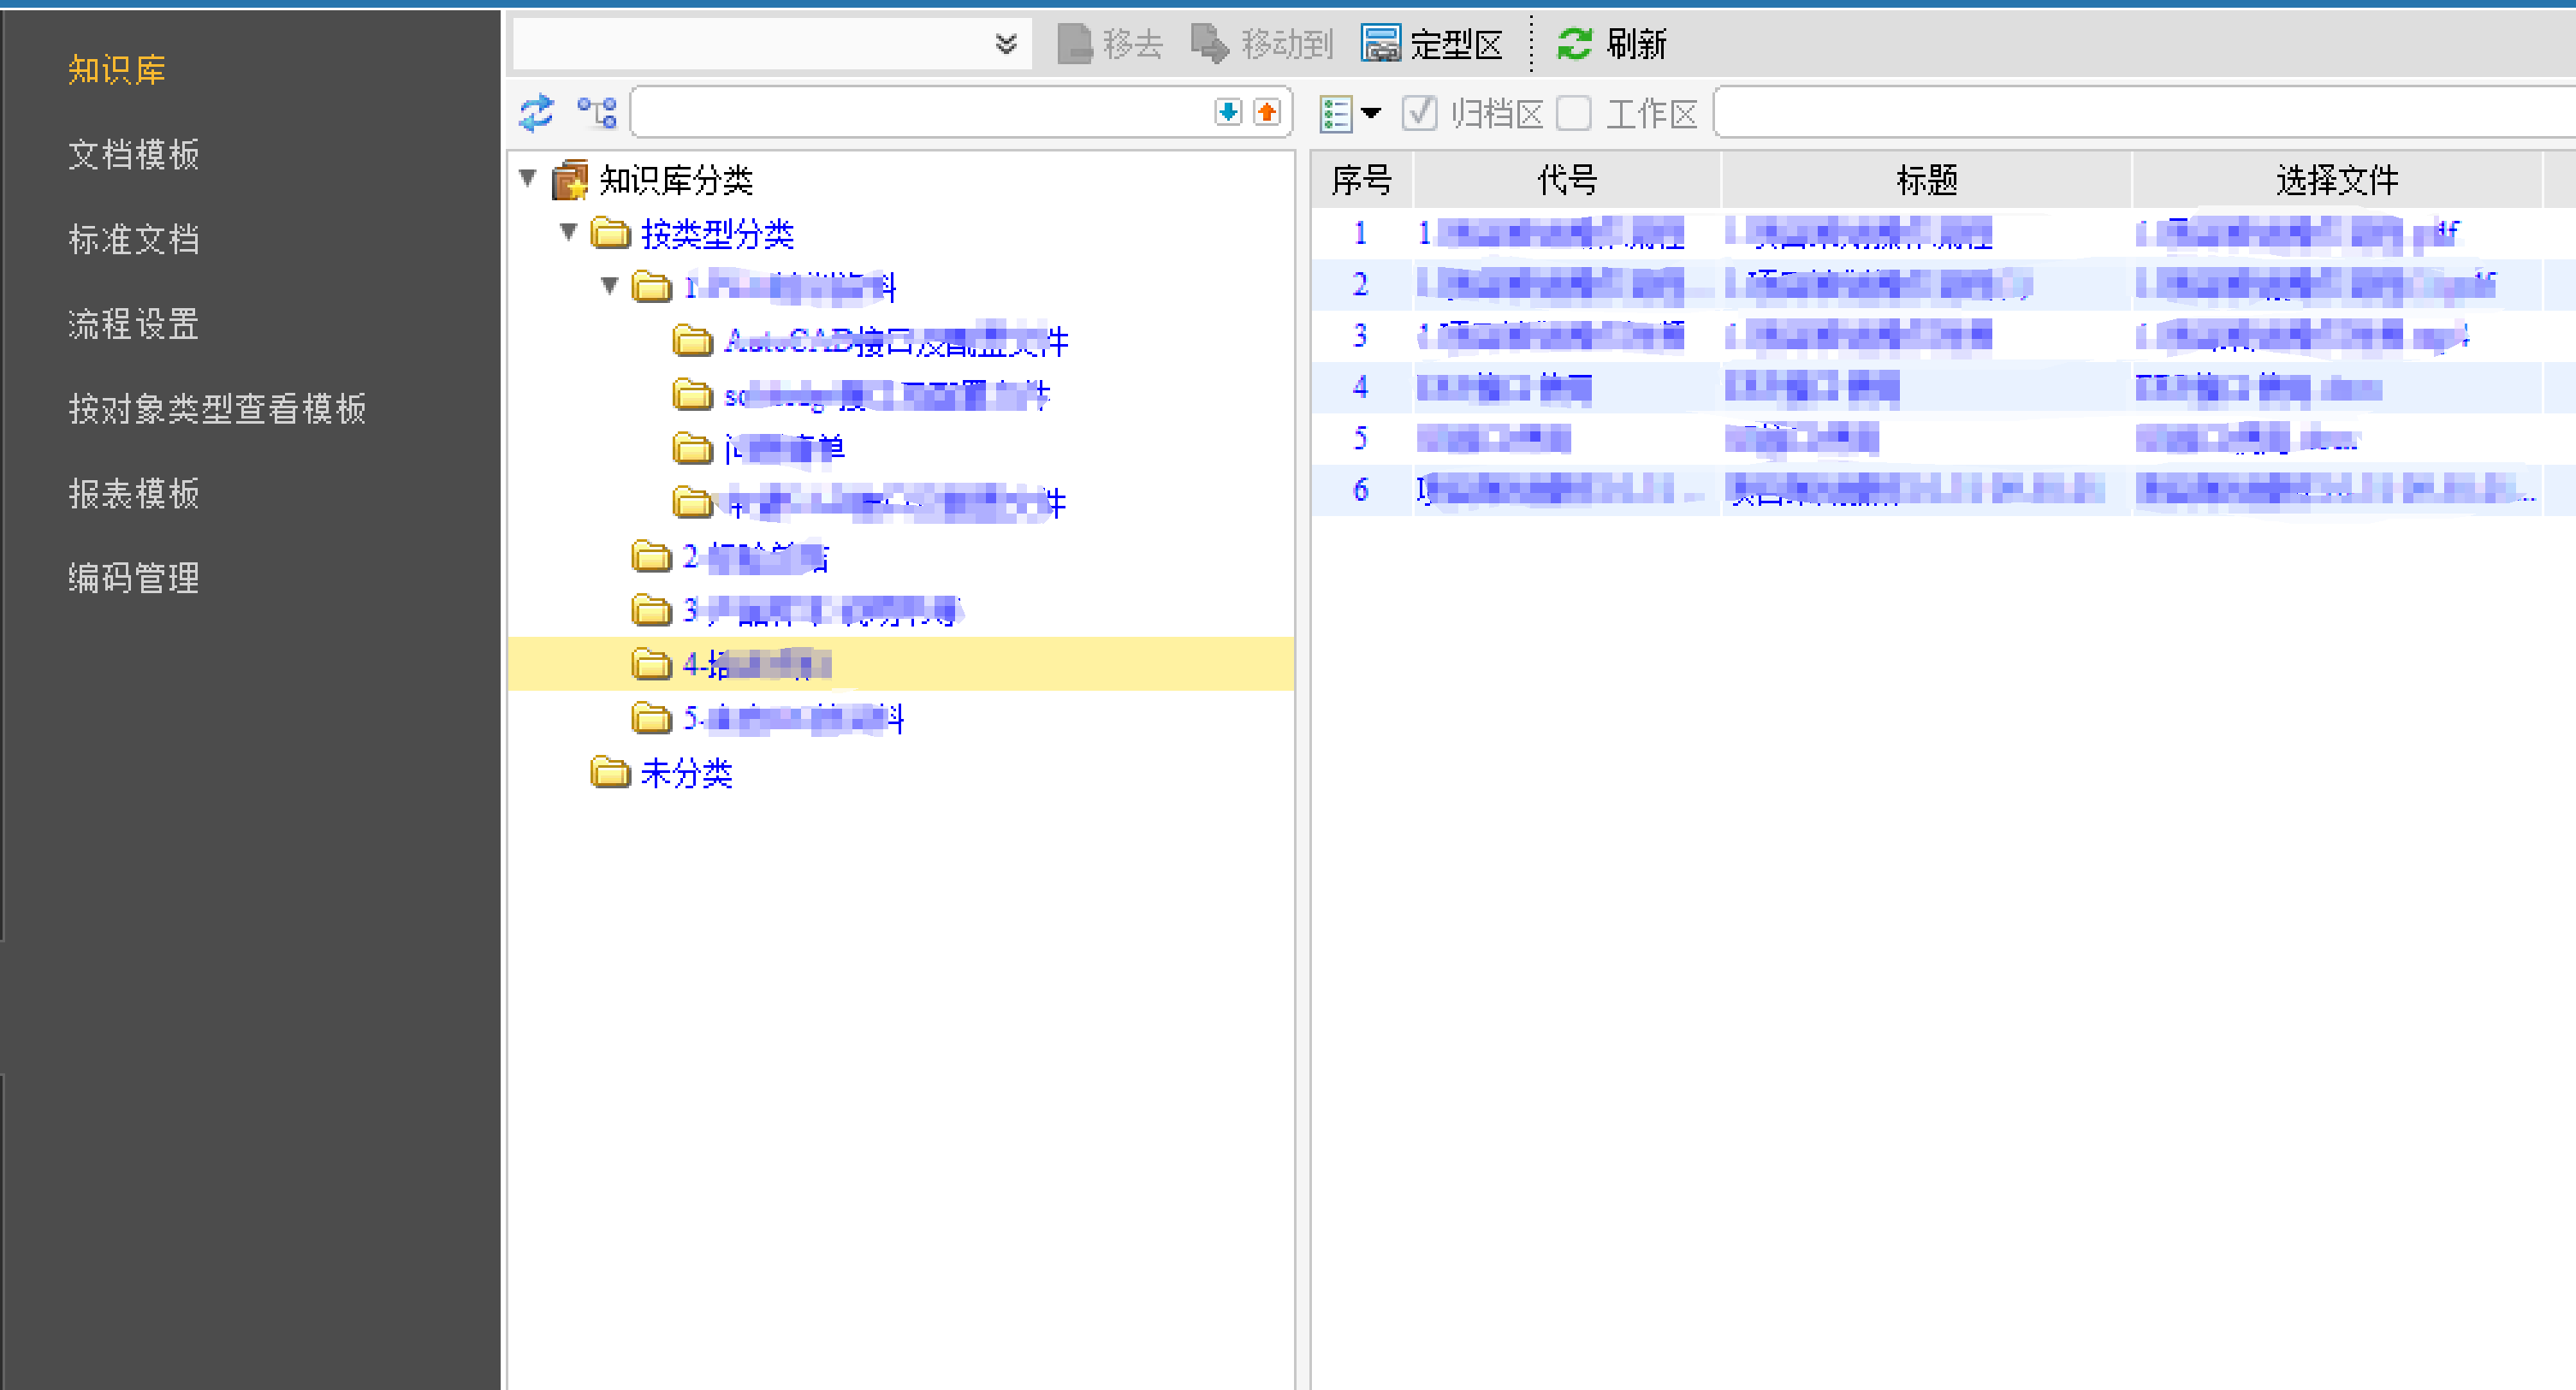Enable the 工作区 checkbox

(1574, 113)
